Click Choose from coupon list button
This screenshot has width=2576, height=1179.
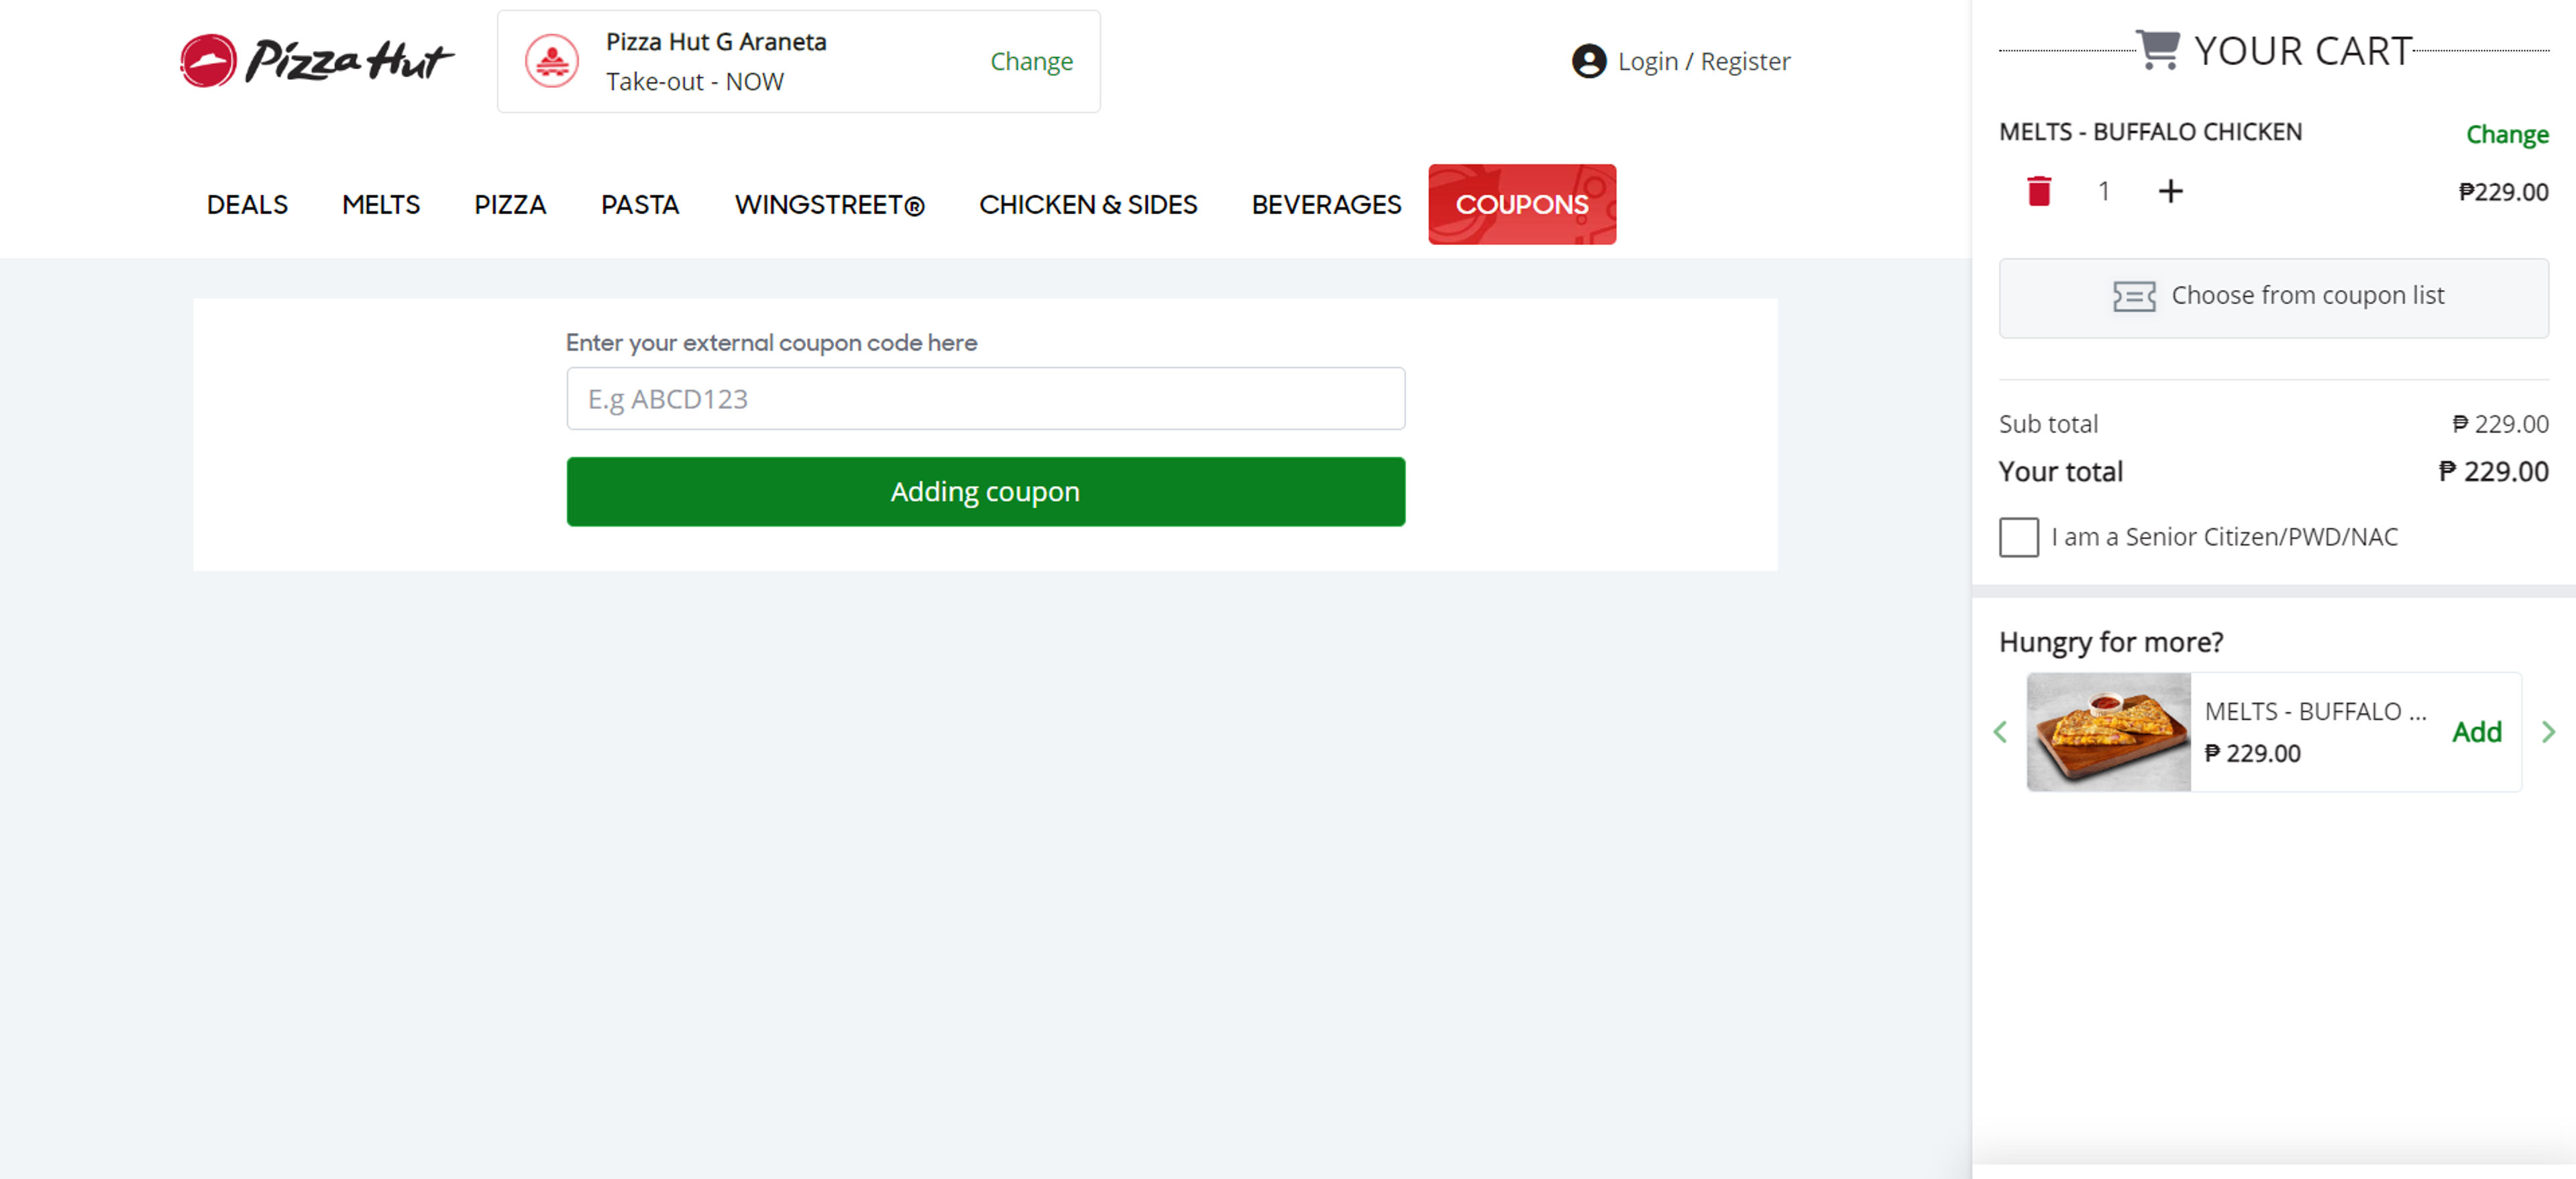(2273, 297)
